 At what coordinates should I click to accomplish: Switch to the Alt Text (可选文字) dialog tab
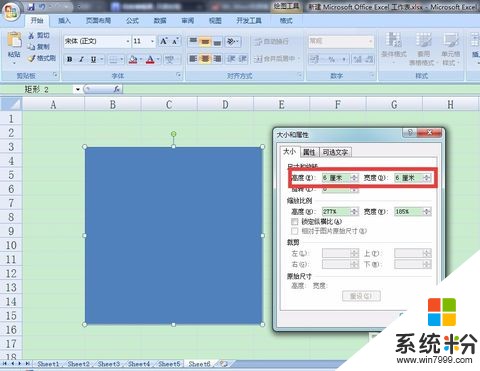[x=335, y=152]
